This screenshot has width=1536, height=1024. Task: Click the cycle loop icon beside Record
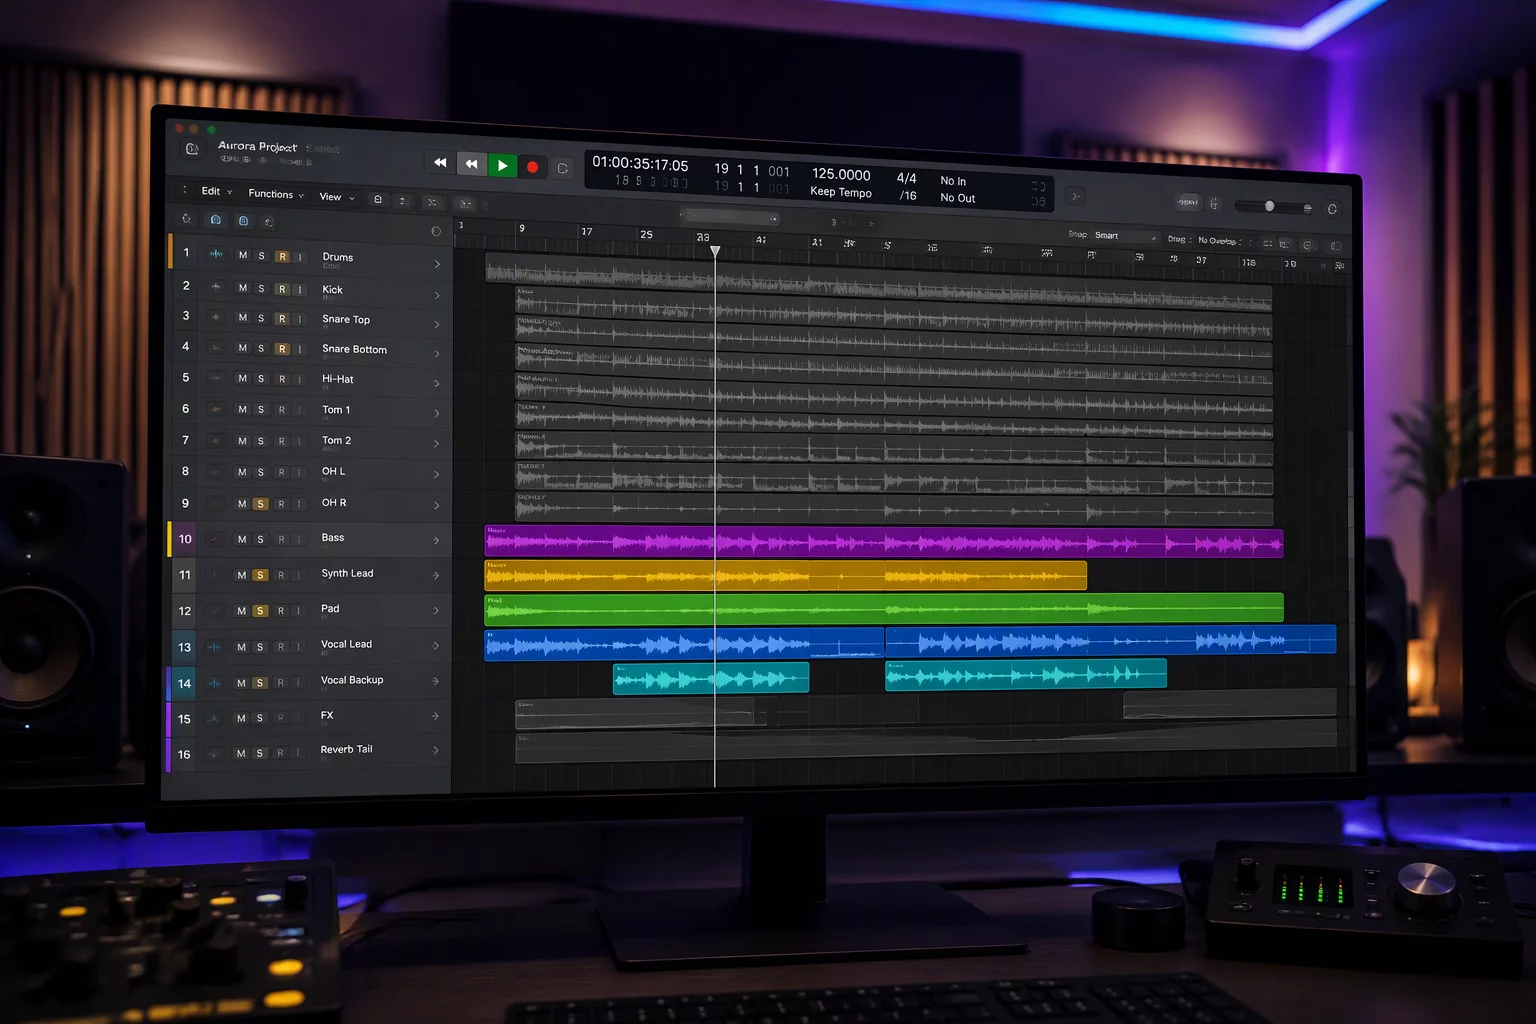click(563, 168)
